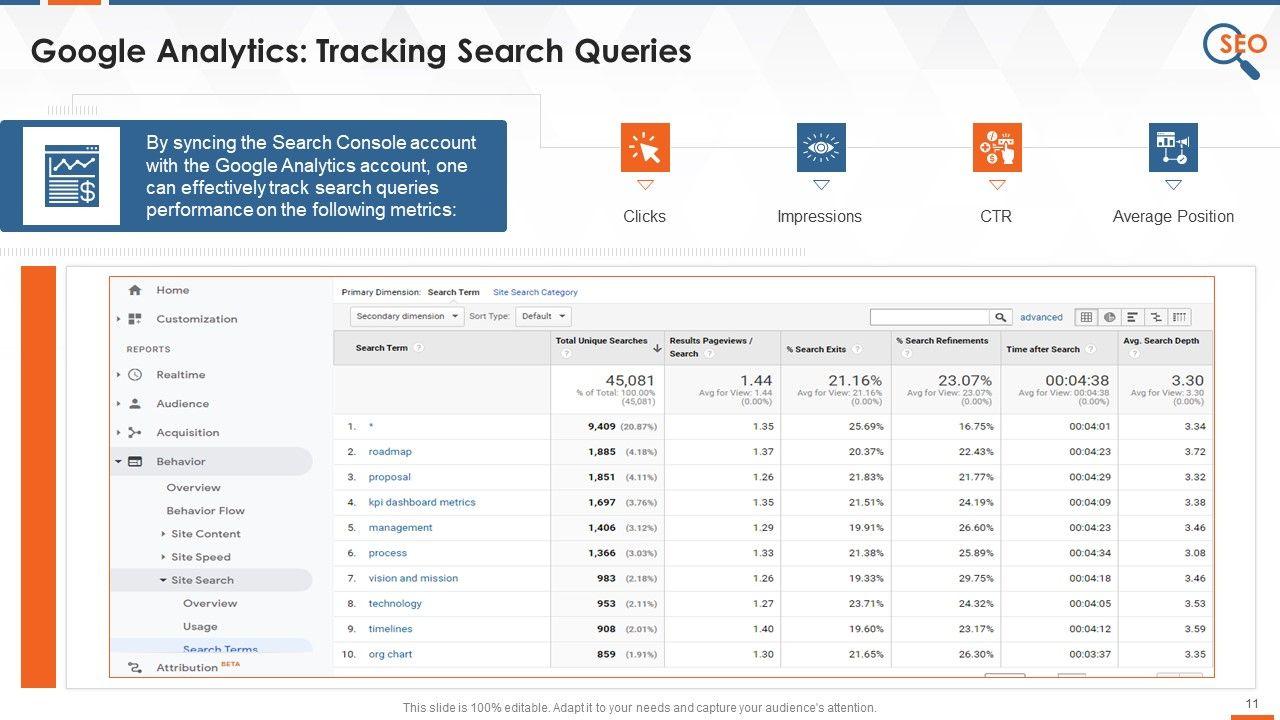1280x720 pixels.
Task: Switch to the pie chart percentage view
Action: point(1109,317)
